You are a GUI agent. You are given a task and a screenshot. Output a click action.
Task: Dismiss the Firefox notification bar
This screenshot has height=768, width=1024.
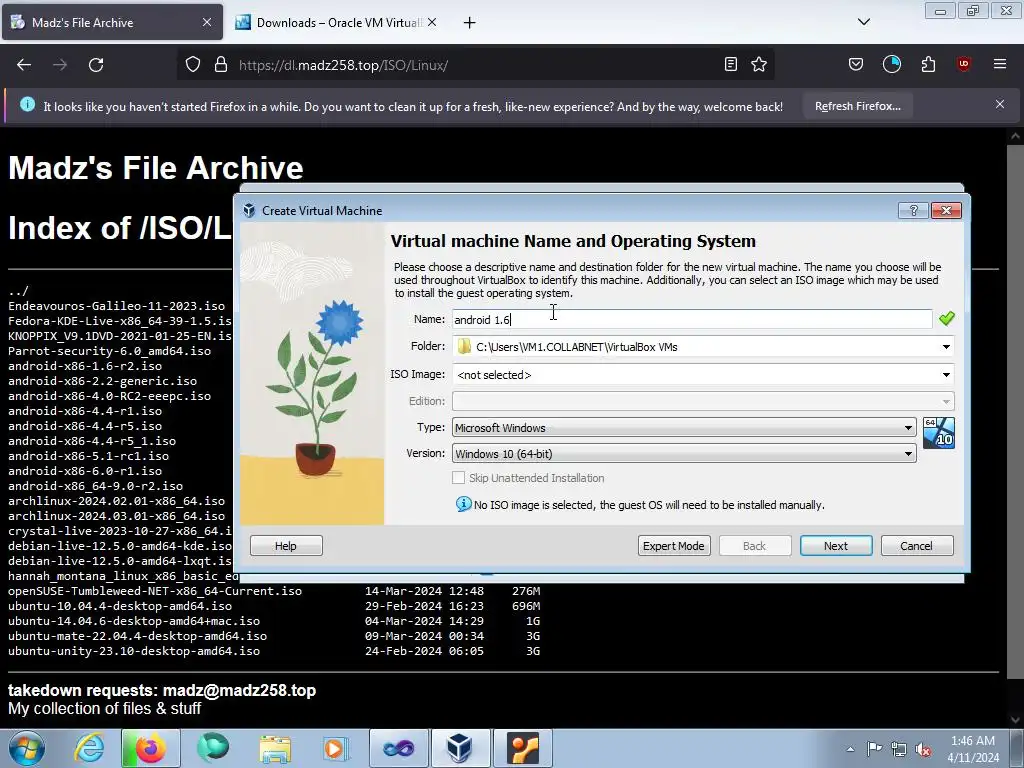1000,104
